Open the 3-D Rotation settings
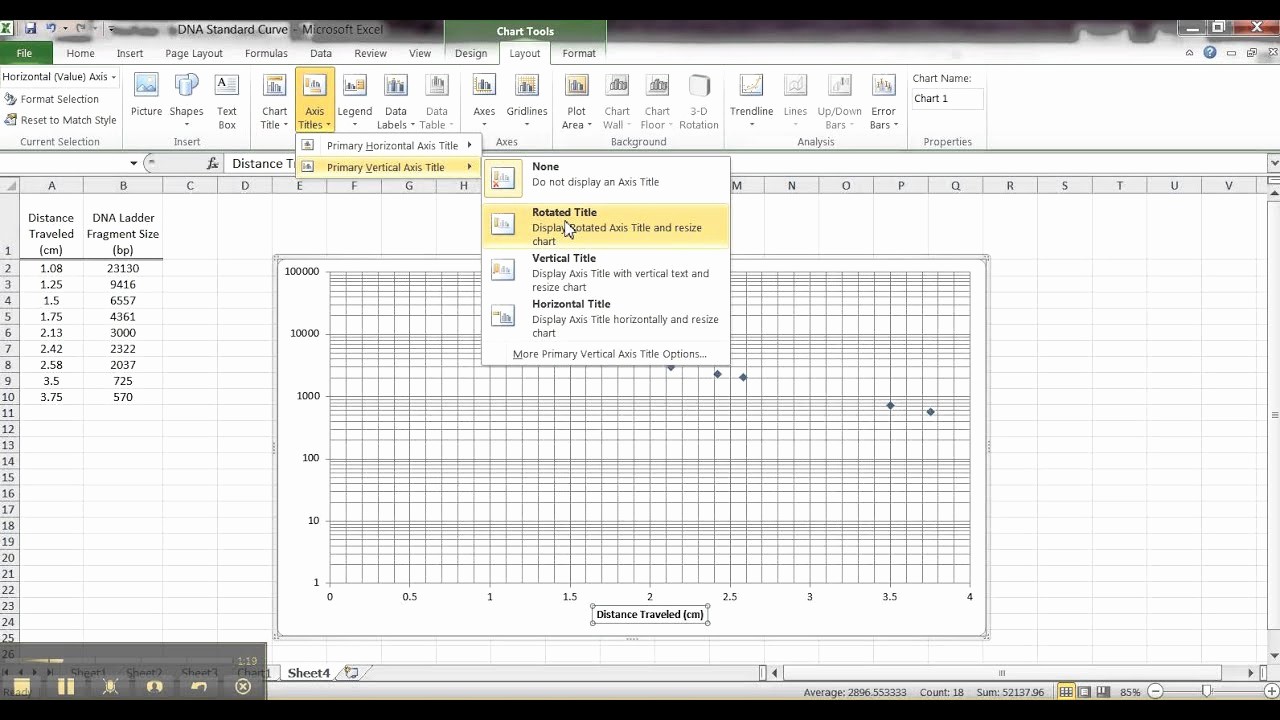The image size is (1280, 720). [x=698, y=99]
